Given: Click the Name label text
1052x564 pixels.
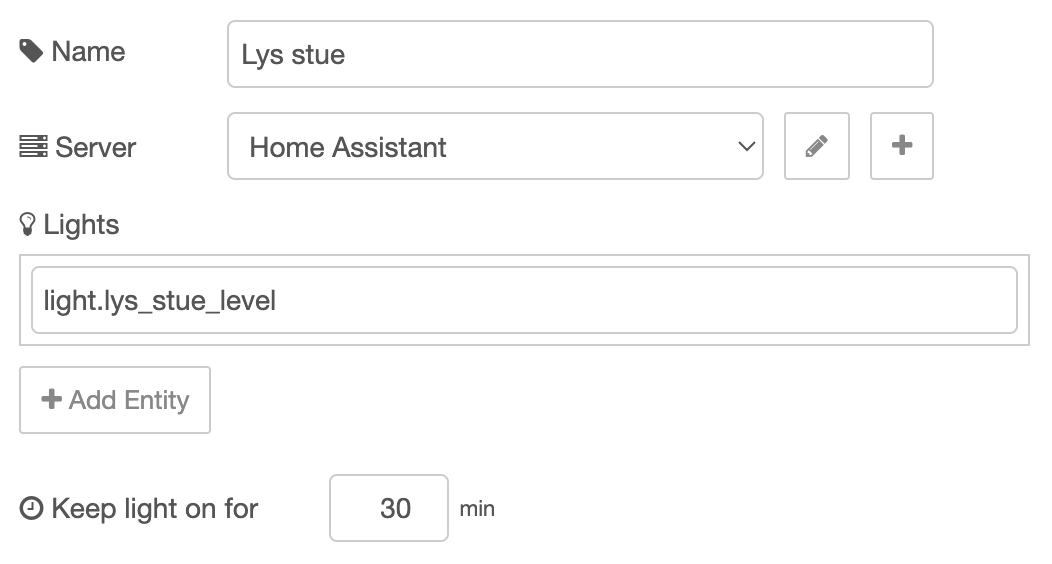Looking at the screenshot, I should tap(88, 51).
